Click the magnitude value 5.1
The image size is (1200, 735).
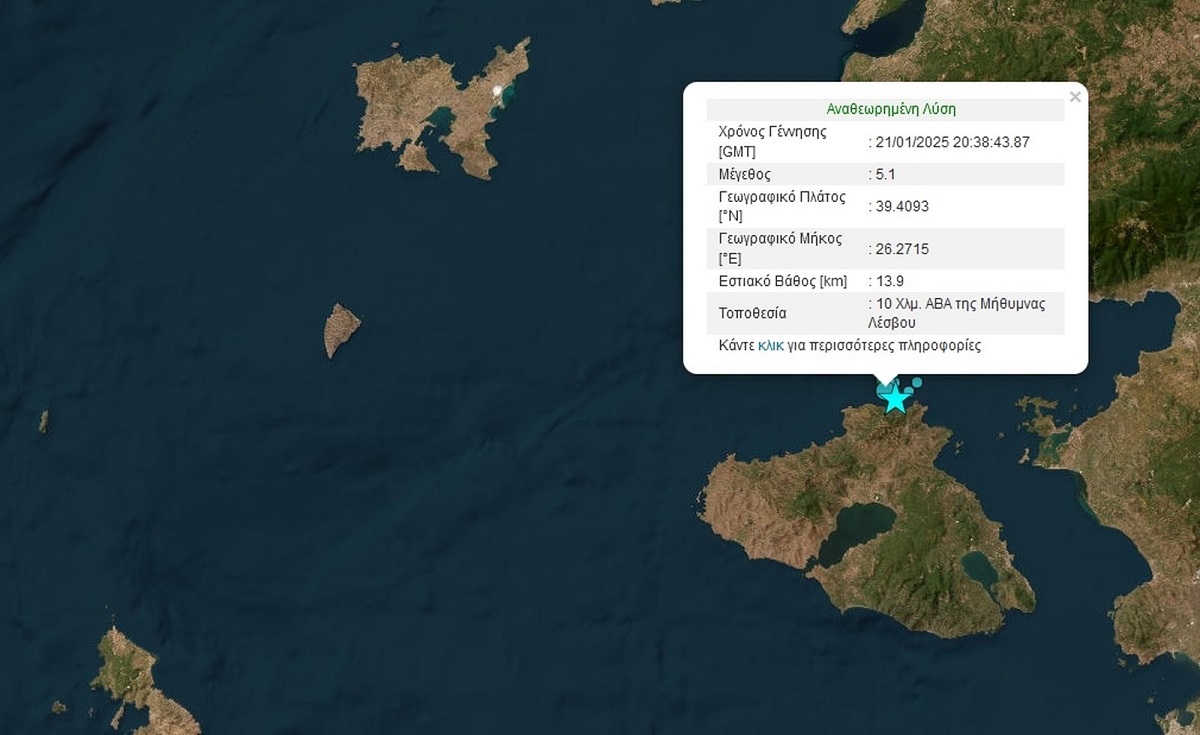click(x=886, y=174)
